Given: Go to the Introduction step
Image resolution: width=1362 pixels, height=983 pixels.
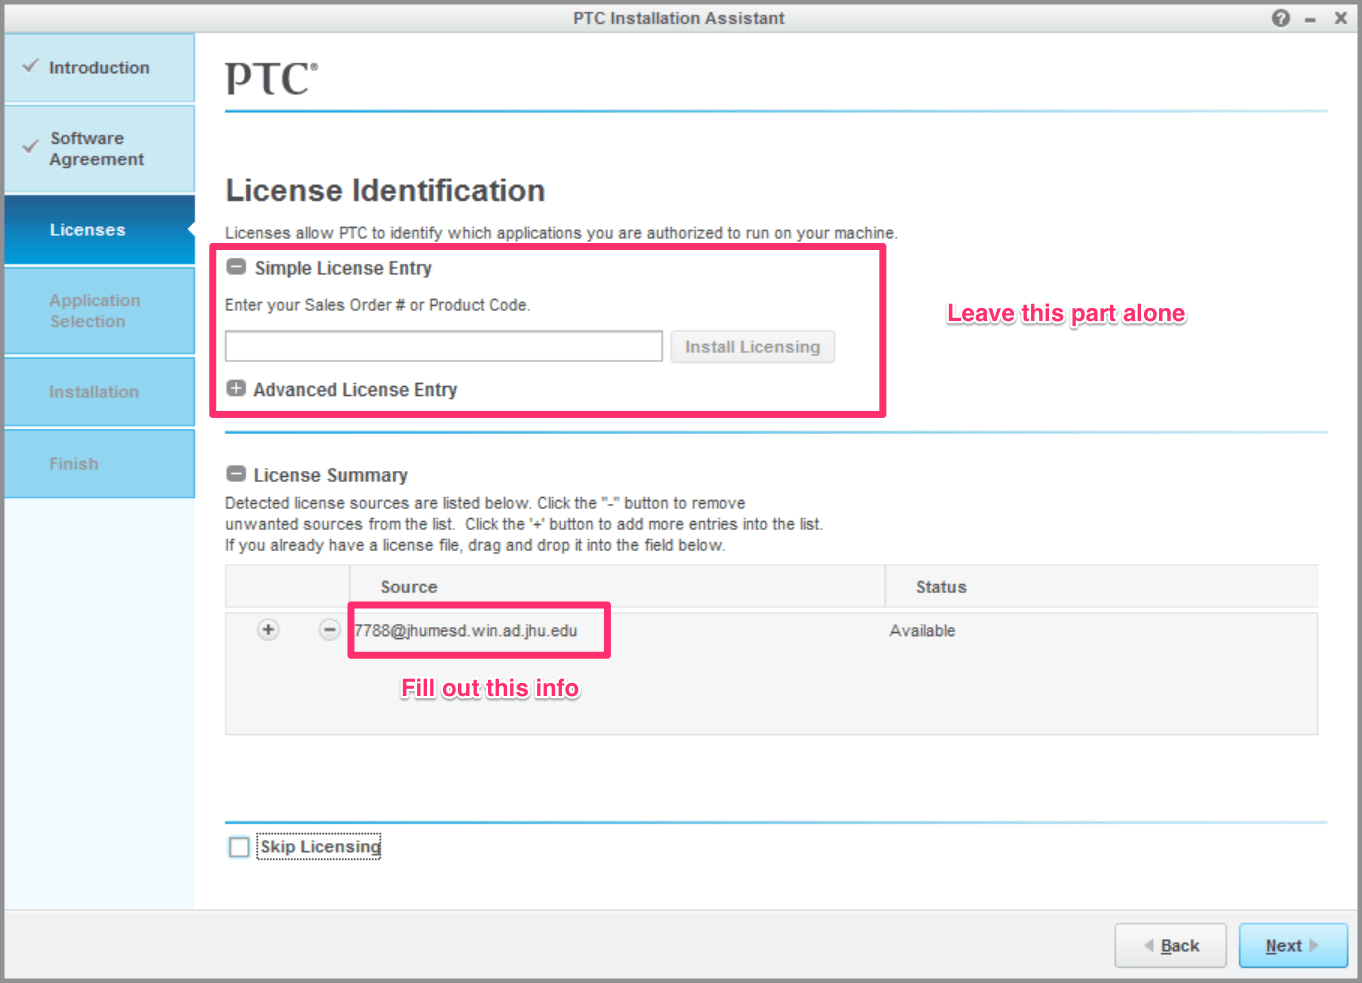Looking at the screenshot, I should (x=99, y=68).
